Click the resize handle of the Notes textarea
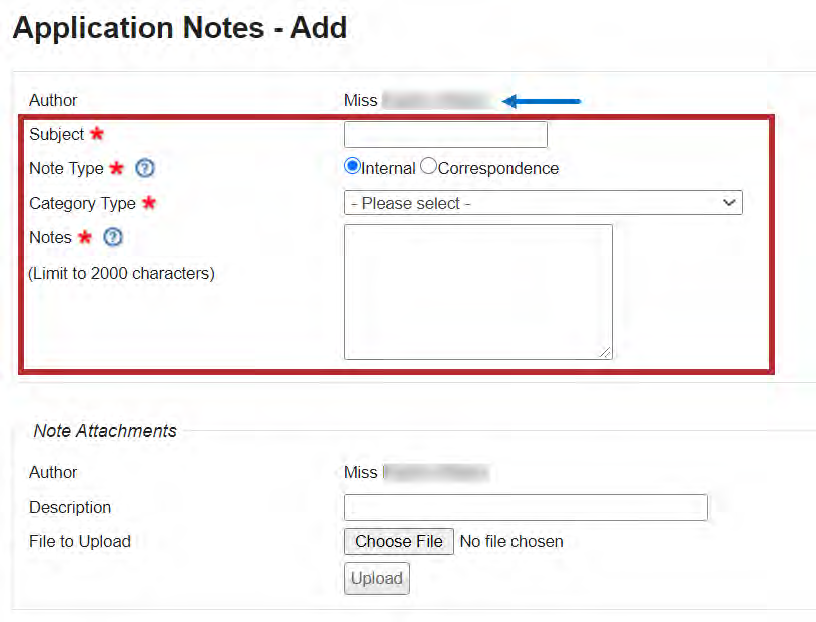Image resolution: width=816 pixels, height=622 pixels. point(606,352)
